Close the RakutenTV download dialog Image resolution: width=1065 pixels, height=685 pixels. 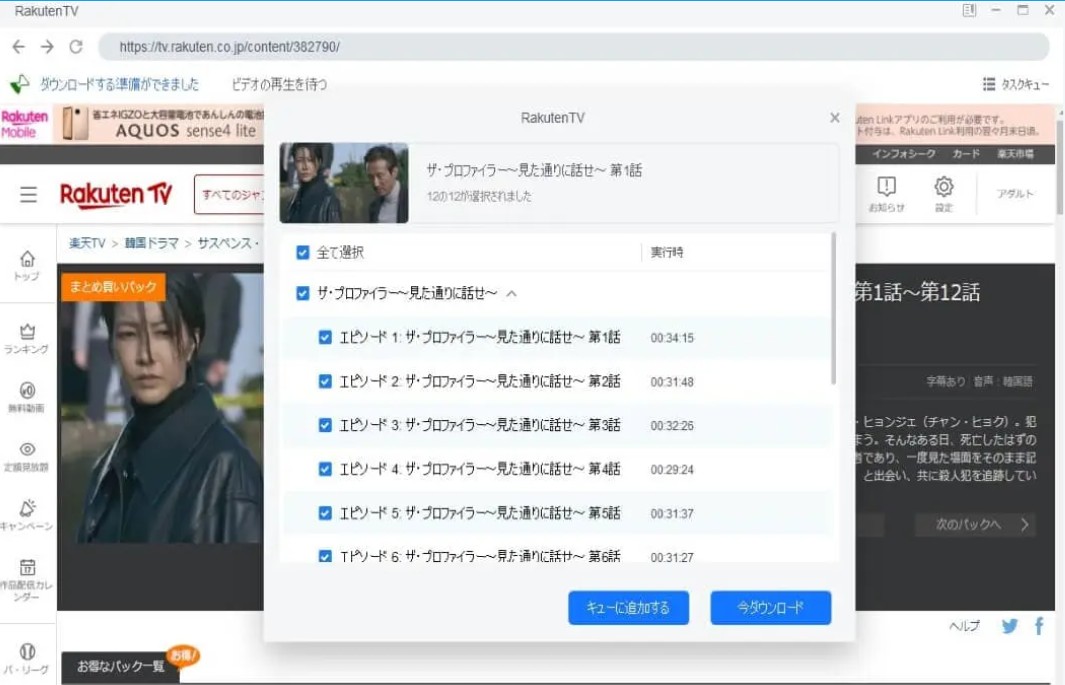835,117
